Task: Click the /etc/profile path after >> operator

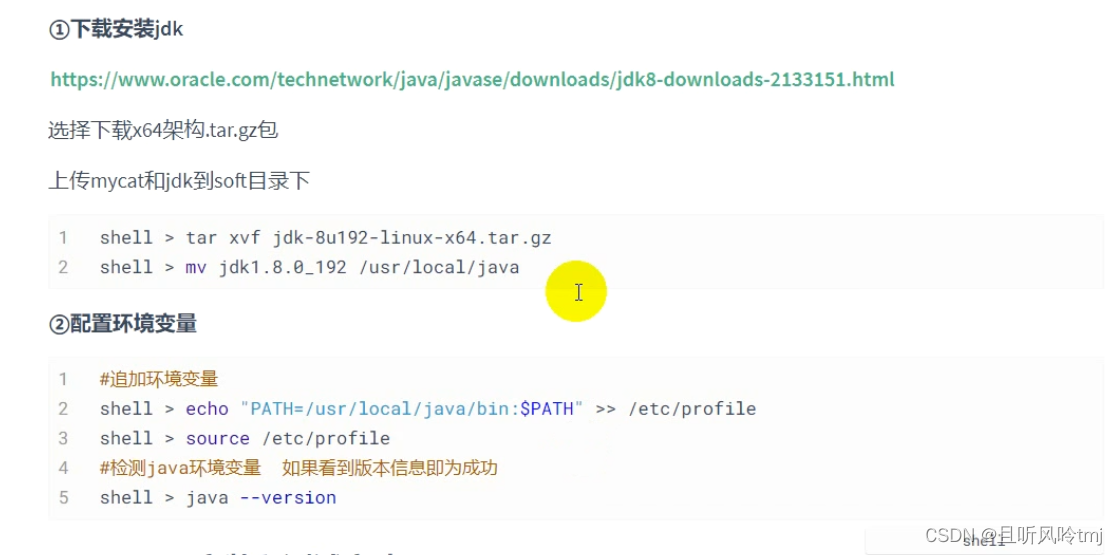Action: point(691,409)
